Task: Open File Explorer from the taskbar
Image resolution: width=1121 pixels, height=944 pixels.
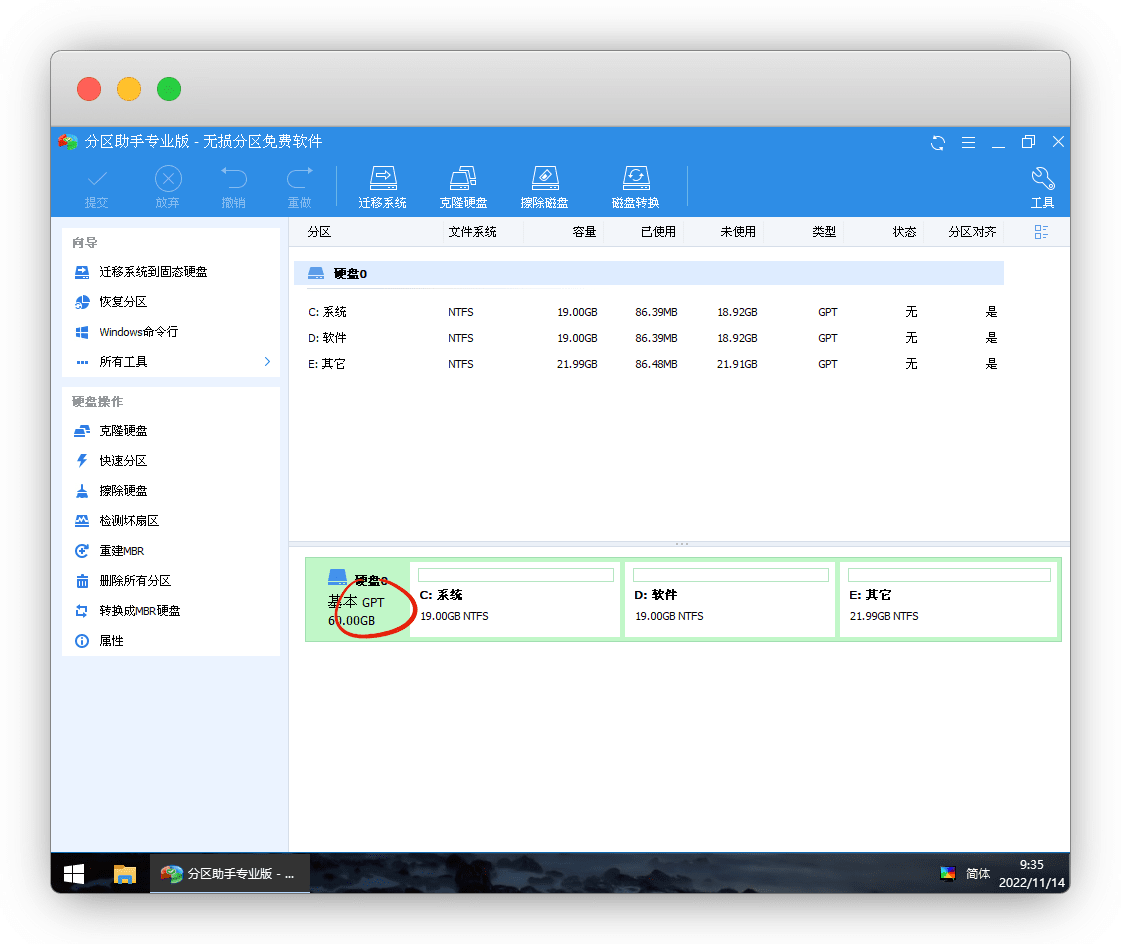Action: tap(124, 874)
